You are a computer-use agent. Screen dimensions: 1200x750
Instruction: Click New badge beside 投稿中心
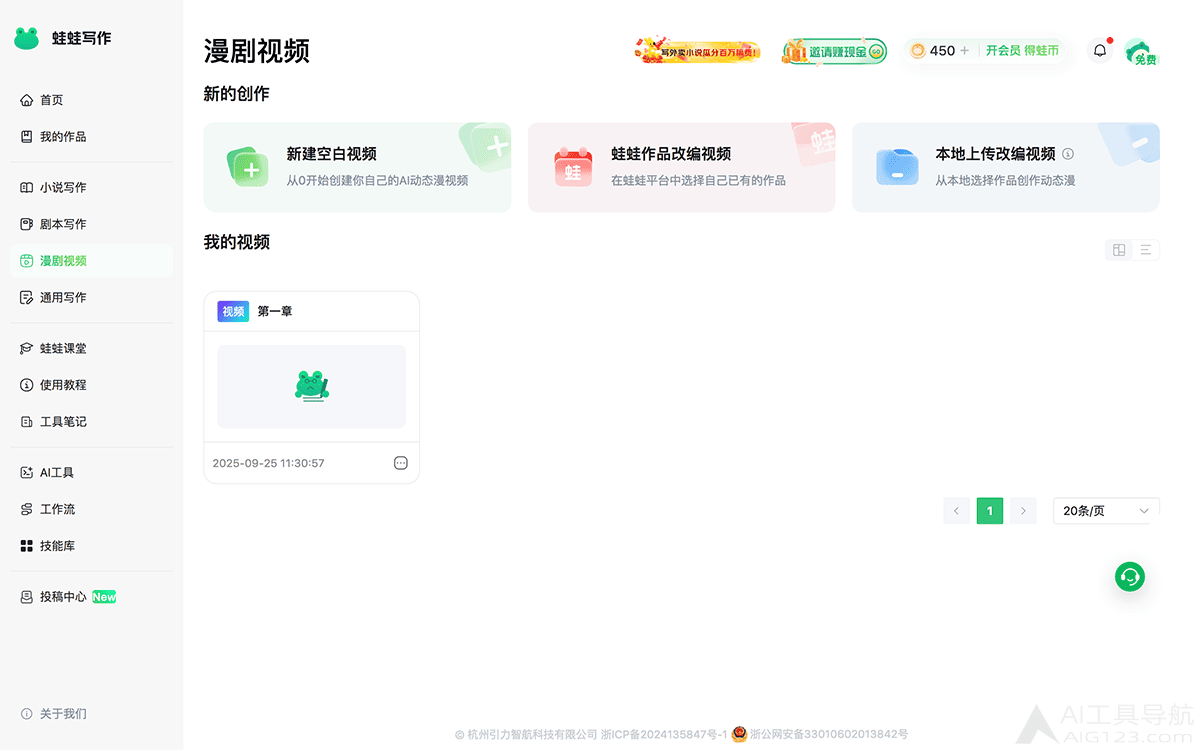point(104,597)
